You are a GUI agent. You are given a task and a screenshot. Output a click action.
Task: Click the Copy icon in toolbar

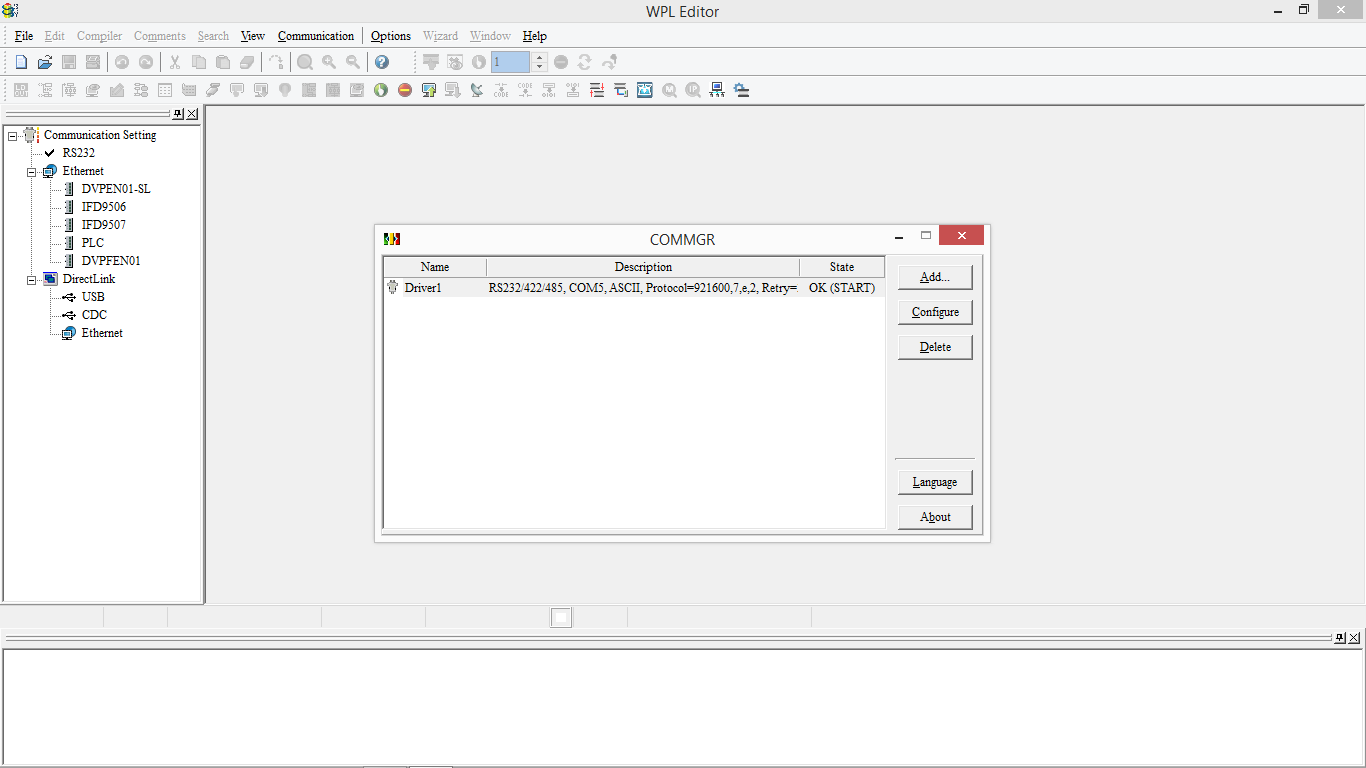pyautogui.click(x=199, y=62)
